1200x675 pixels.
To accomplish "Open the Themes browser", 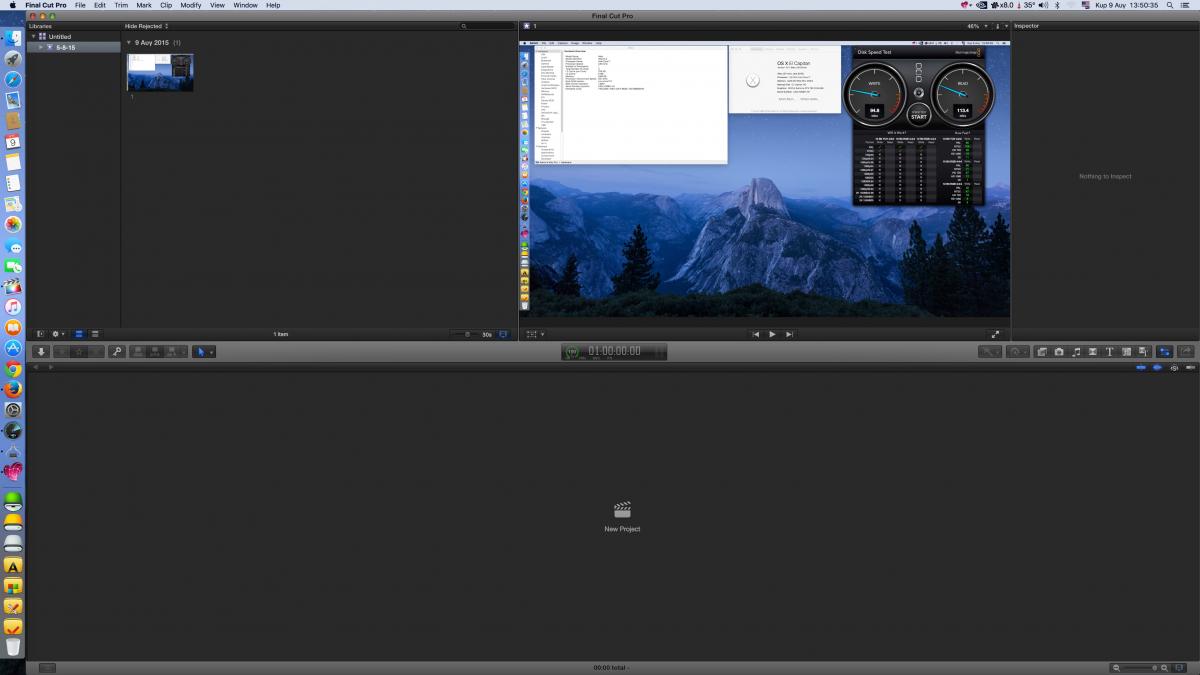I will tap(1143, 352).
